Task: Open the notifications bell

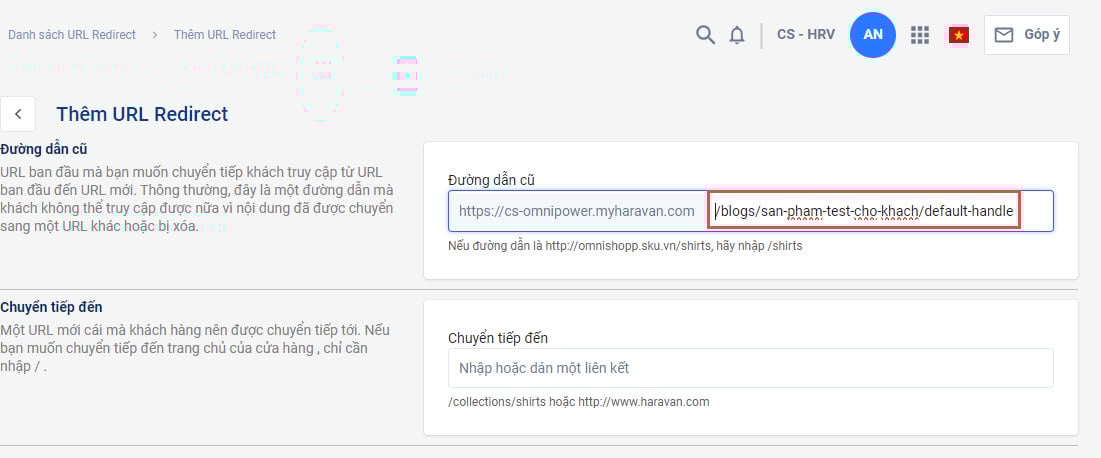Action: tap(737, 35)
